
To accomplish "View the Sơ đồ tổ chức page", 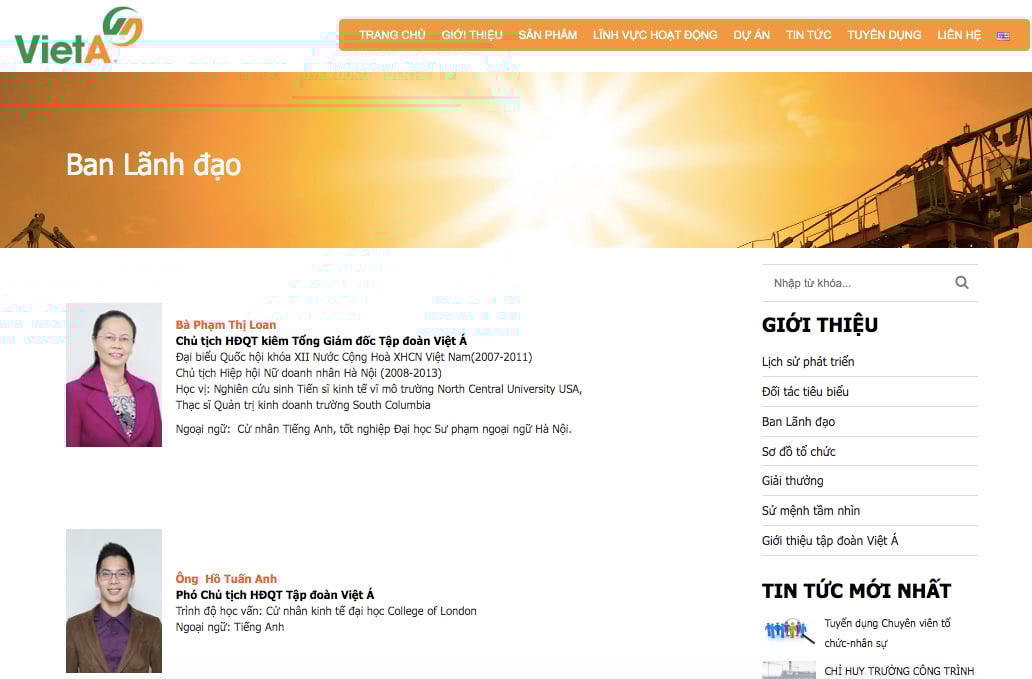I will [798, 452].
